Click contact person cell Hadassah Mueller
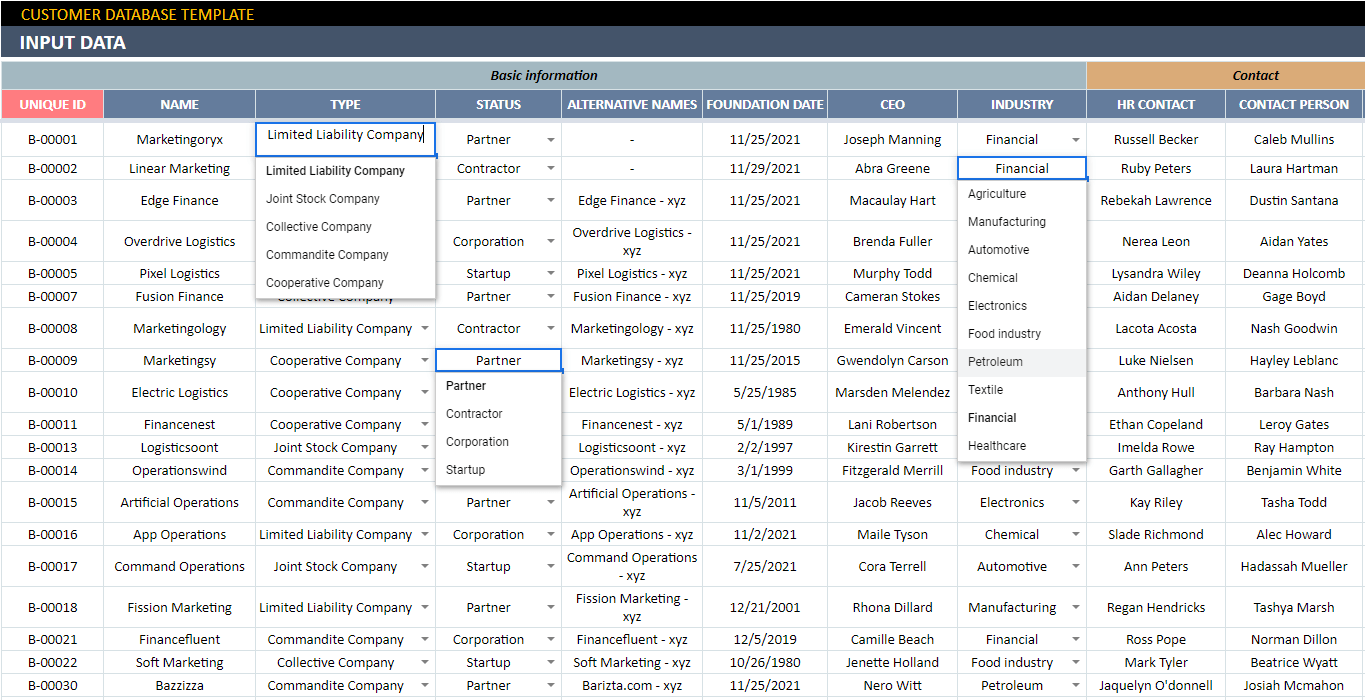The height and width of the screenshot is (700, 1365). (x=1293, y=567)
